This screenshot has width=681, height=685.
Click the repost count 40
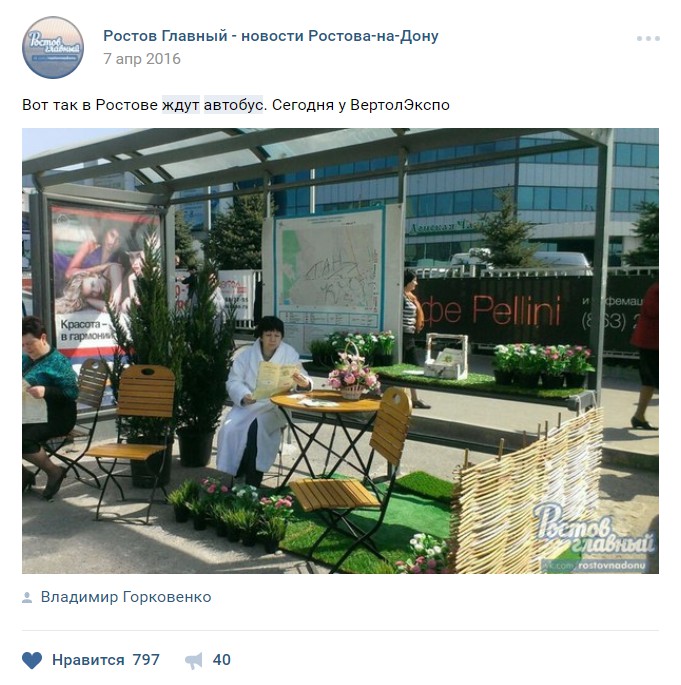tap(221, 660)
